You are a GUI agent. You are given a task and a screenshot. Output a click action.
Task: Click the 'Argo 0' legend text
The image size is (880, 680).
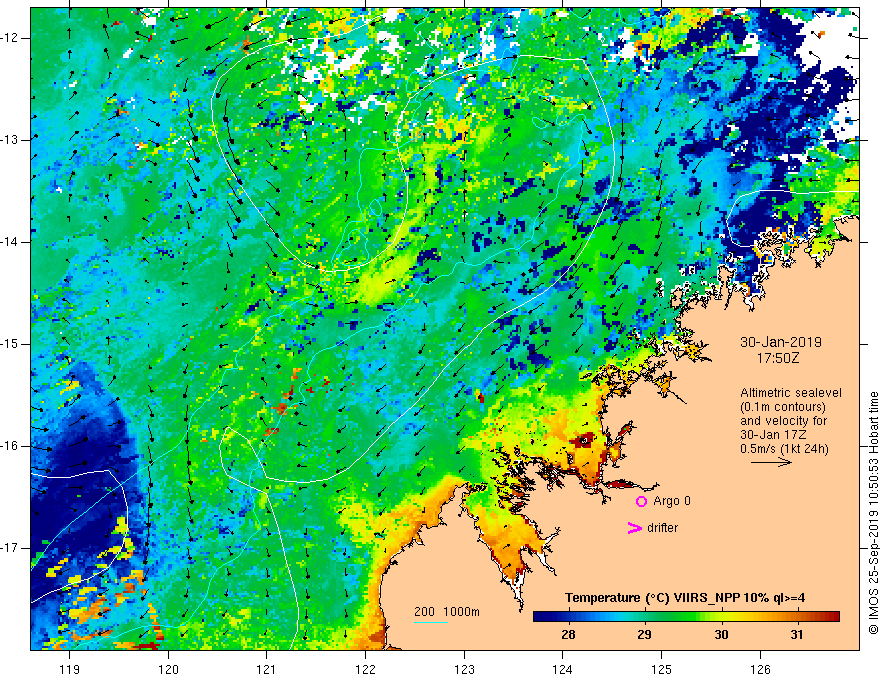(x=672, y=501)
